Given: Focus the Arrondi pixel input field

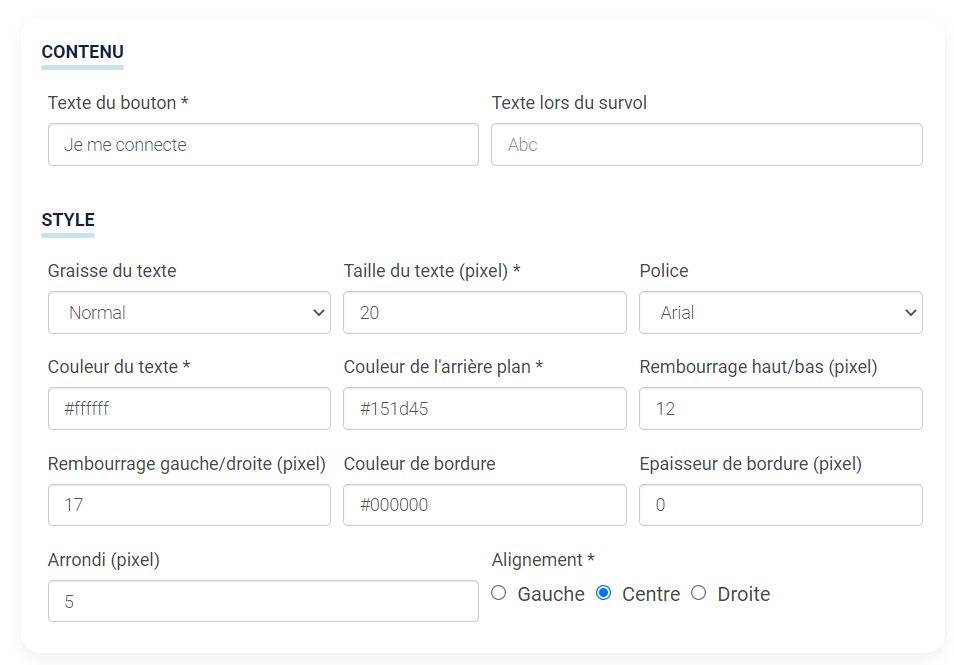Looking at the screenshot, I should (263, 601).
